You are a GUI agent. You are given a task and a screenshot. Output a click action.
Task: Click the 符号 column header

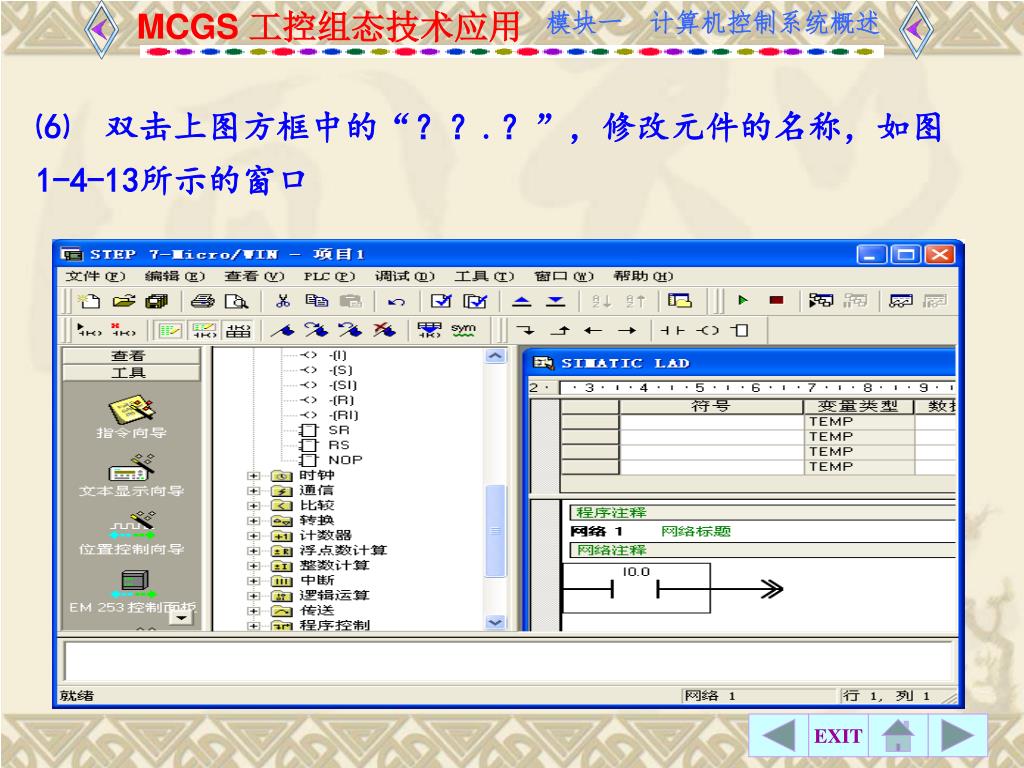(x=711, y=406)
